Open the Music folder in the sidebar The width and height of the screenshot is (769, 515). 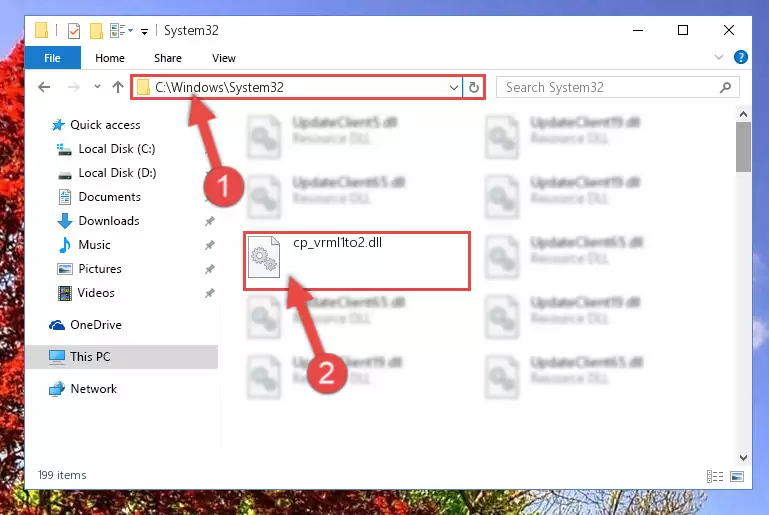(94, 245)
